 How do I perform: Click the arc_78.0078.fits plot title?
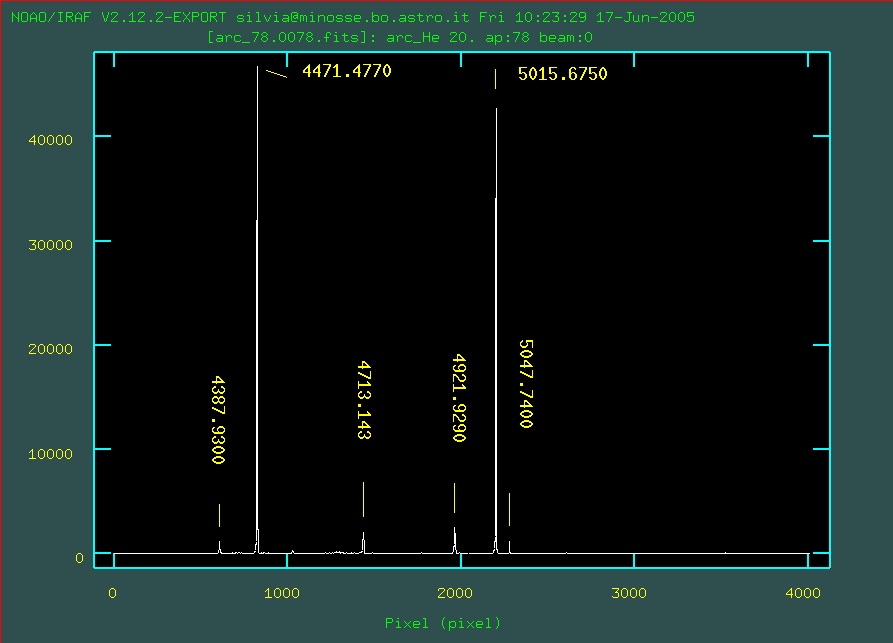pyautogui.click(x=400, y=37)
